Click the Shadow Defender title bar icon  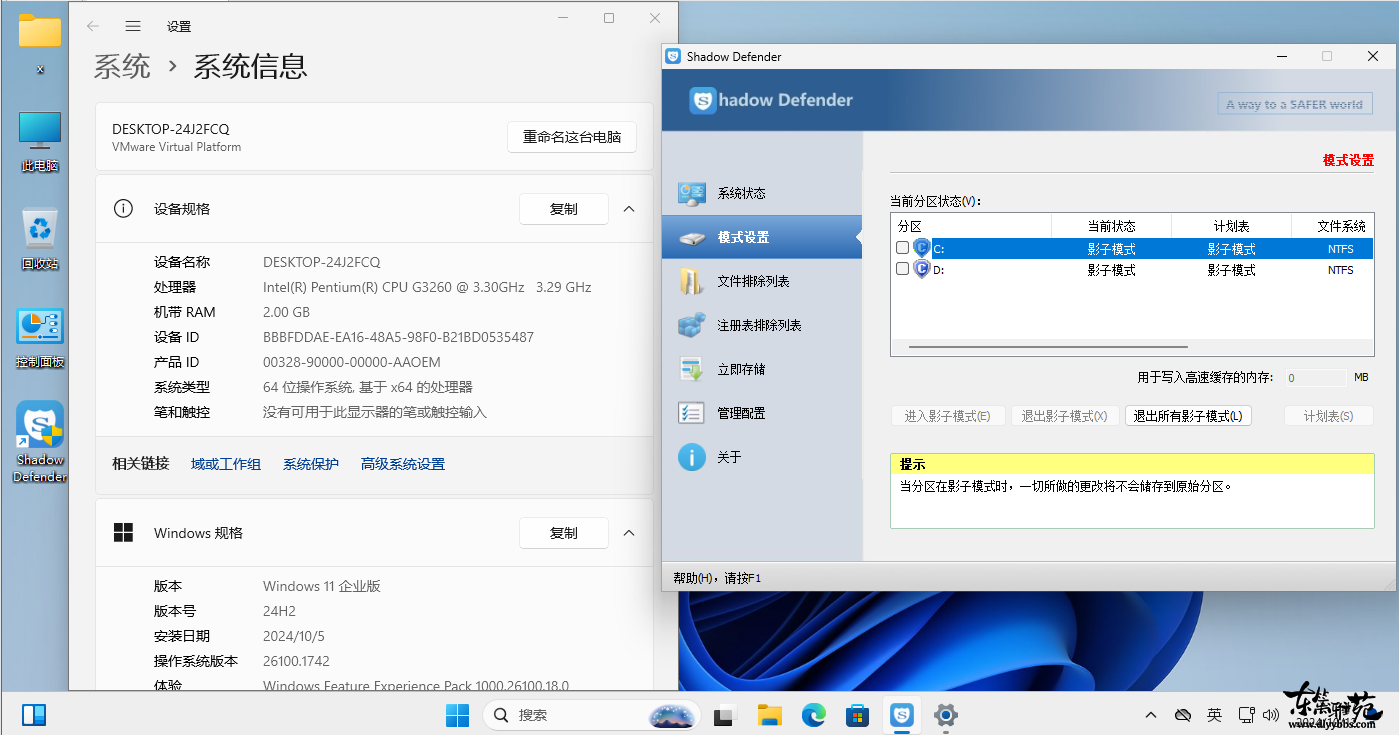coord(674,57)
